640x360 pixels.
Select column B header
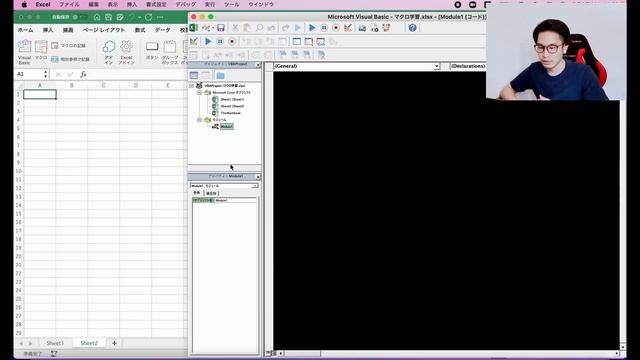click(71, 85)
